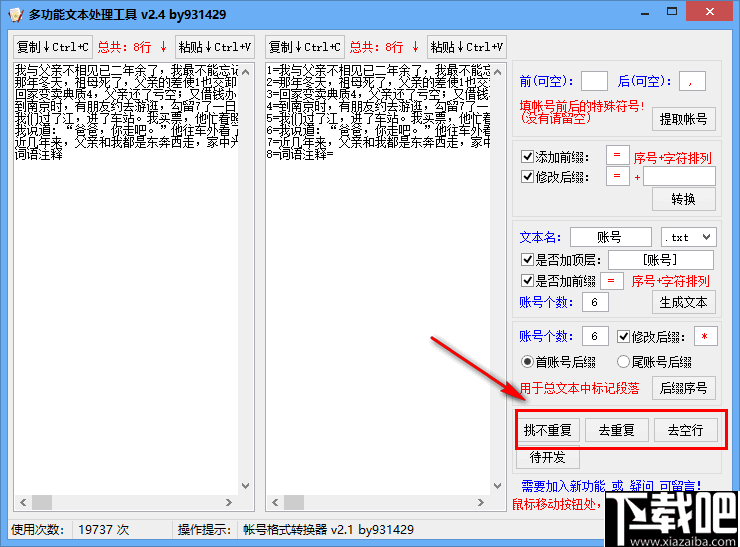The height and width of the screenshot is (547, 740).
Task: Minimize the window
Action: [645, 13]
